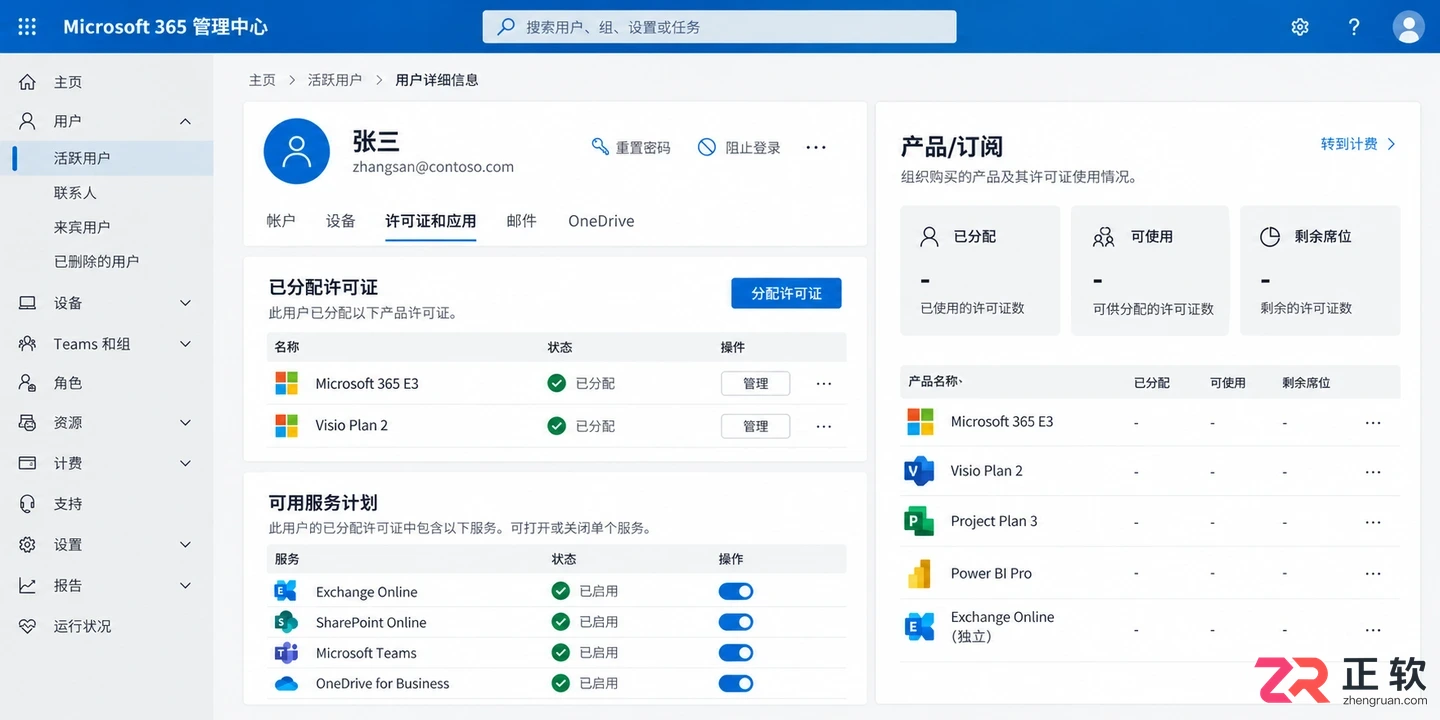1440x720 pixels.
Task: Click the Exchange Online service icon
Action: (286, 591)
